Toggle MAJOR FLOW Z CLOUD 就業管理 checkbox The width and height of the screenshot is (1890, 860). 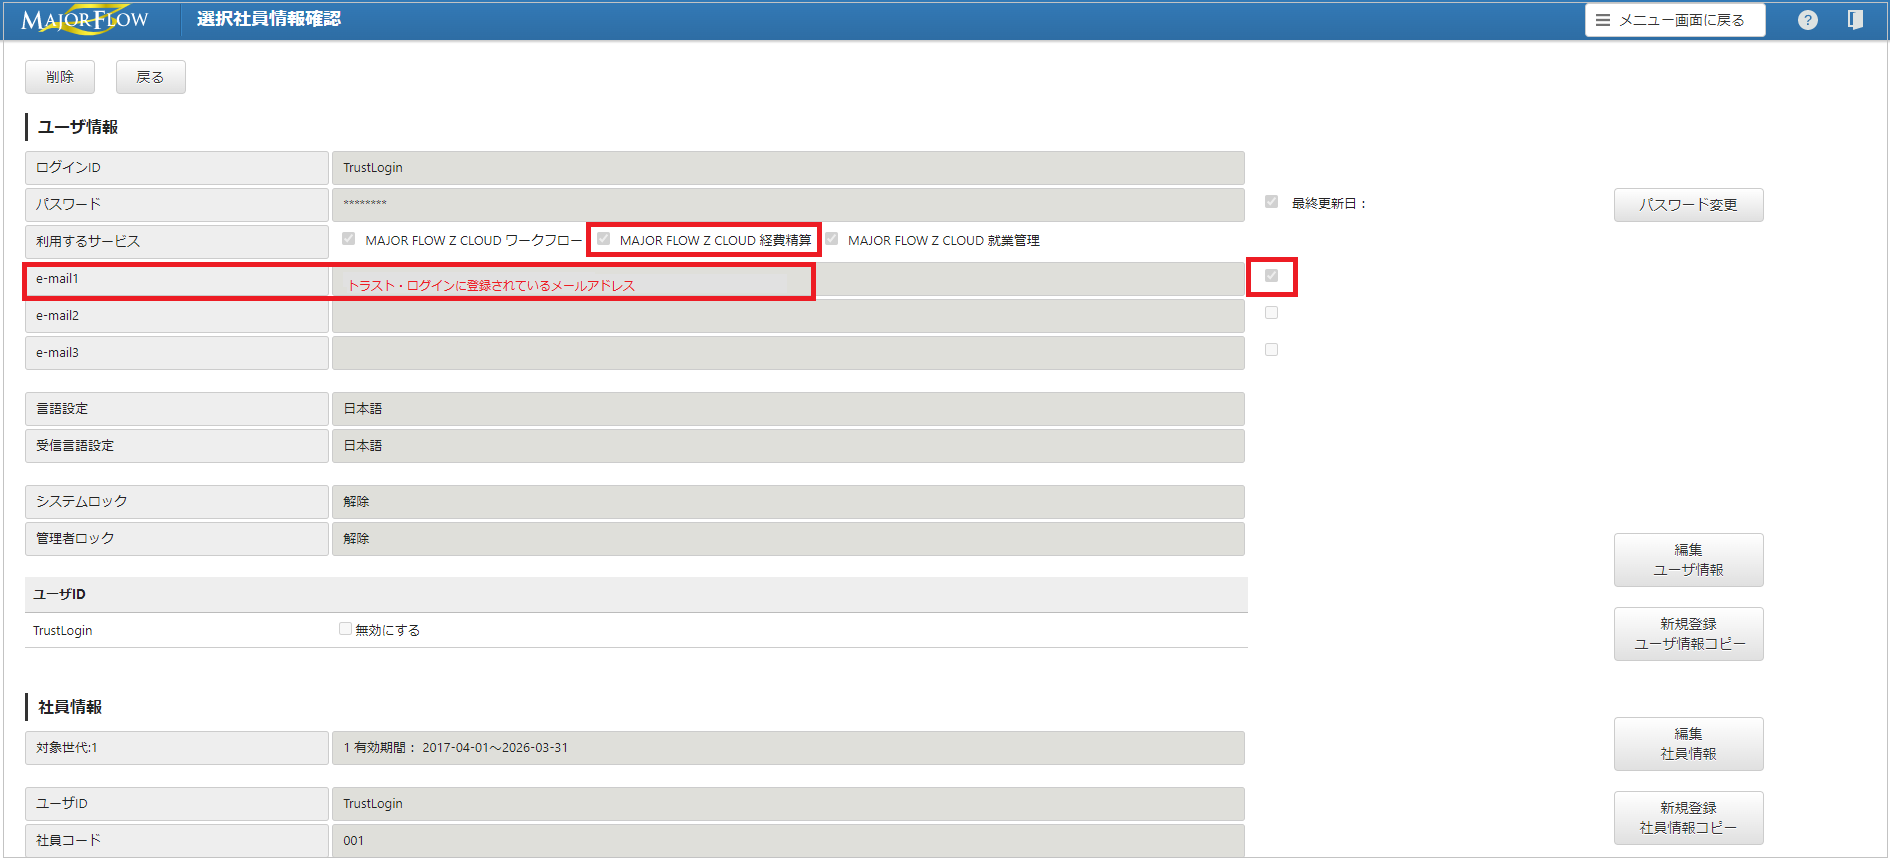coord(831,239)
